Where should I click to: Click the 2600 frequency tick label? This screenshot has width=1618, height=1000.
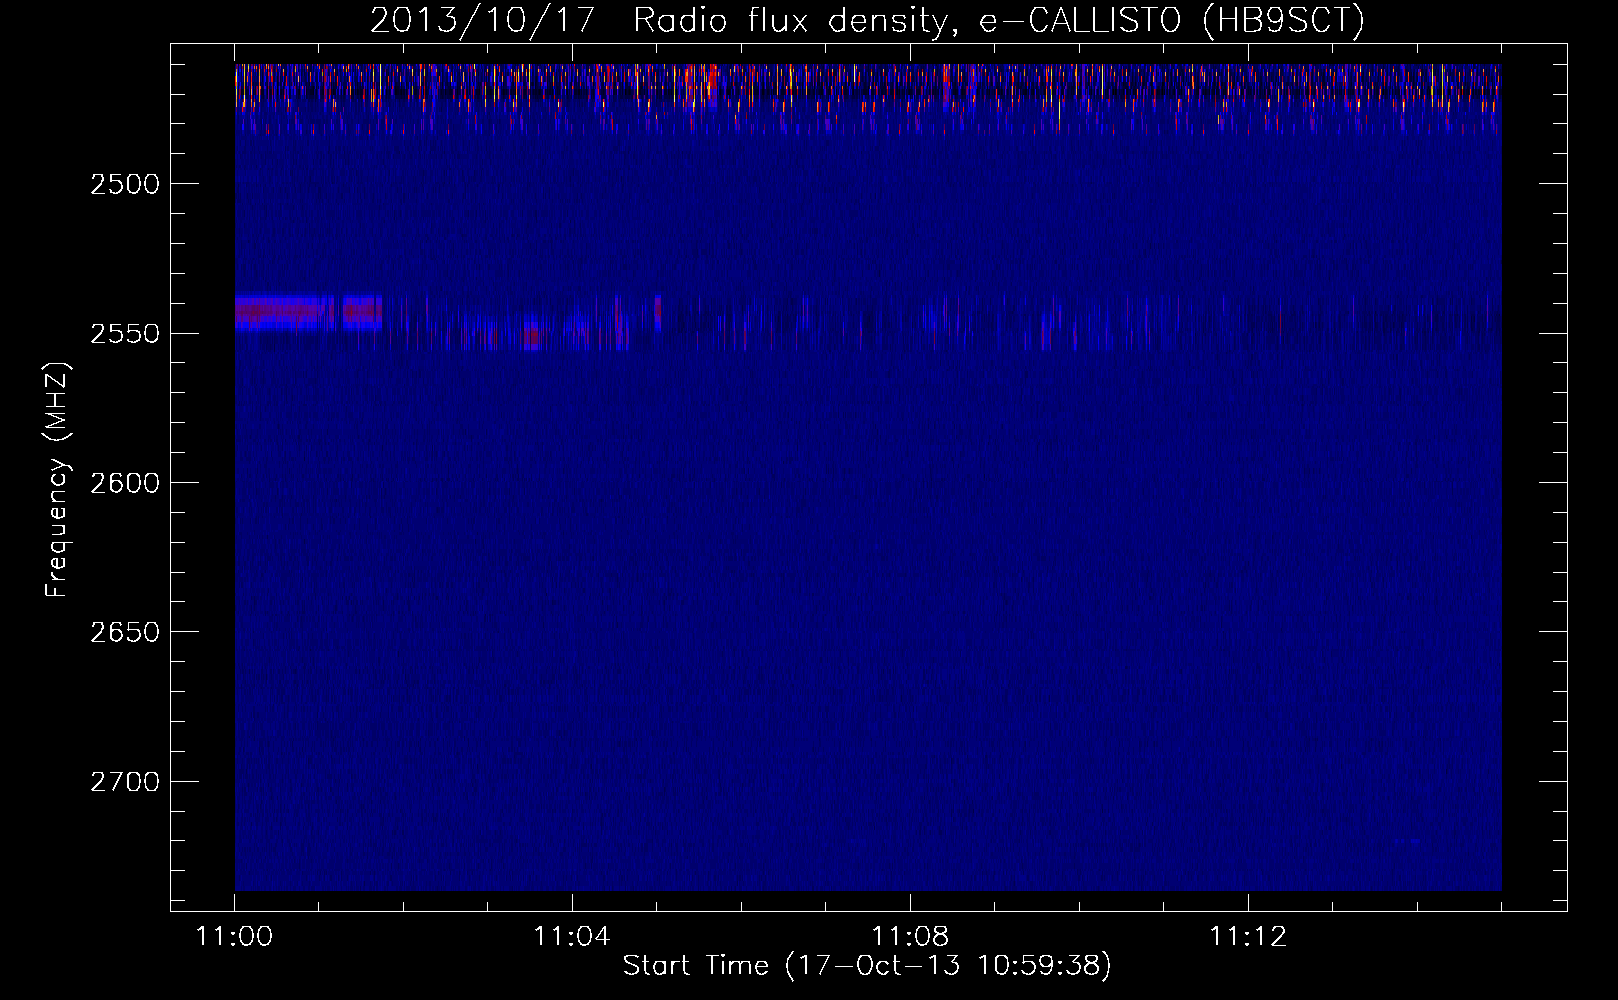click(126, 483)
